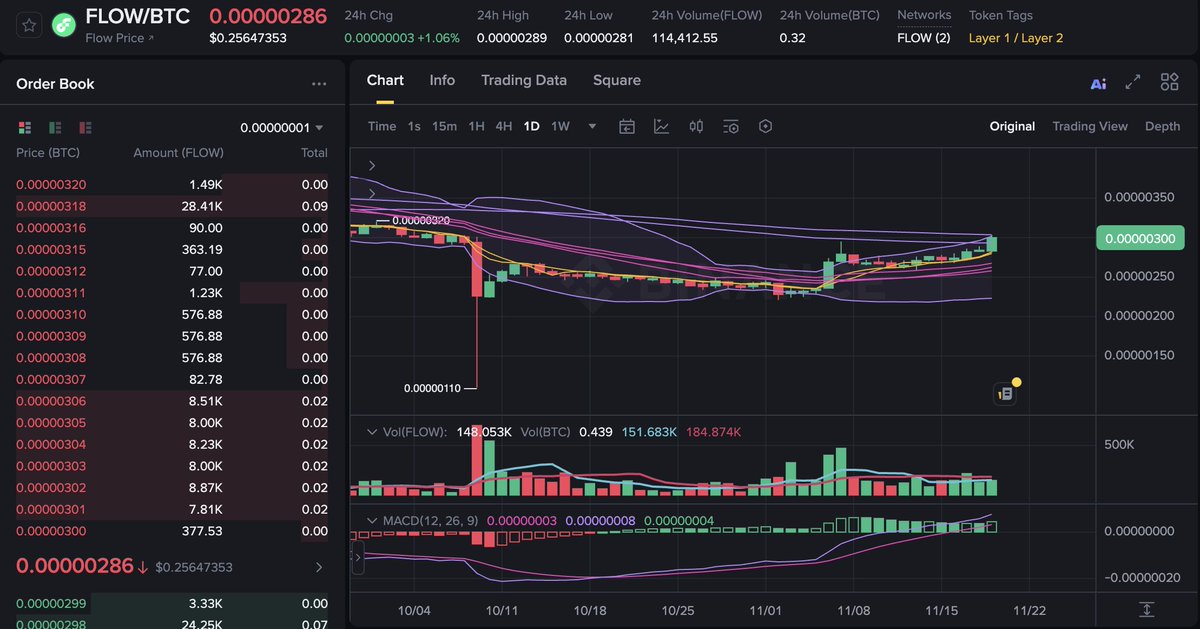Select ask price 0.00000306 row
This screenshot has width=1200, height=629.
172,401
